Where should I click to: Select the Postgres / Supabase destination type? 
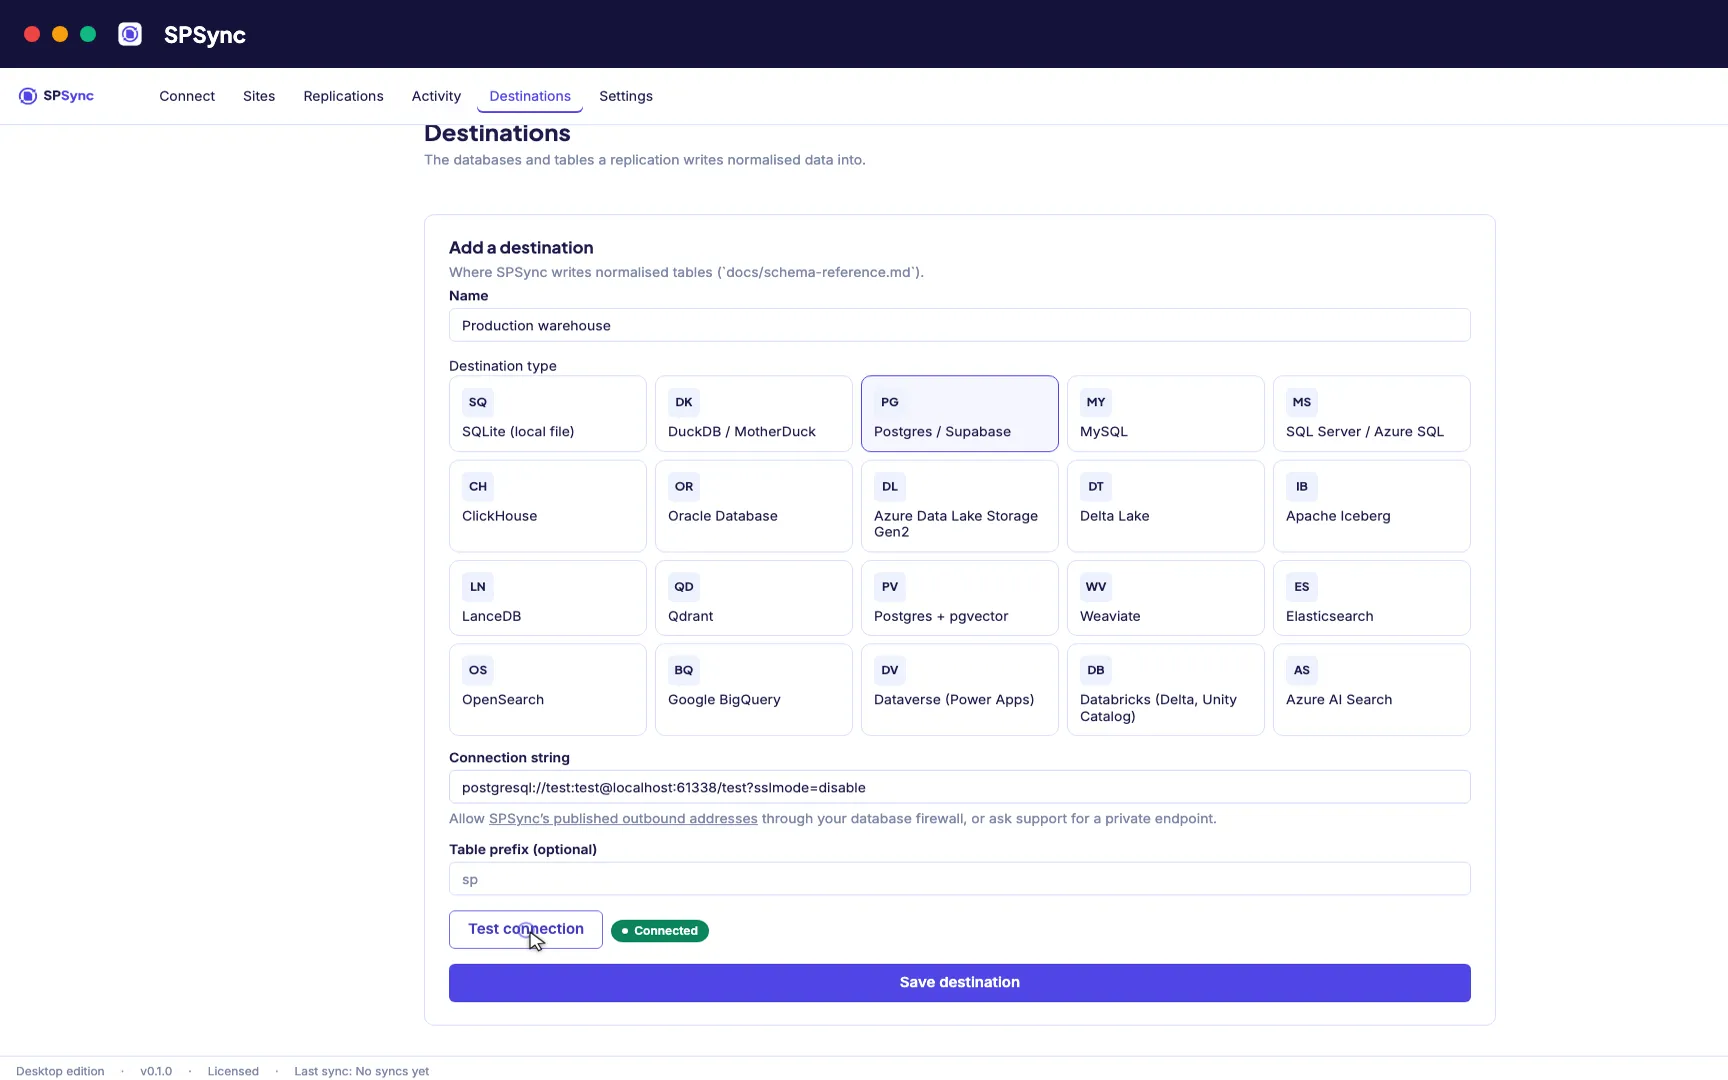click(960, 414)
